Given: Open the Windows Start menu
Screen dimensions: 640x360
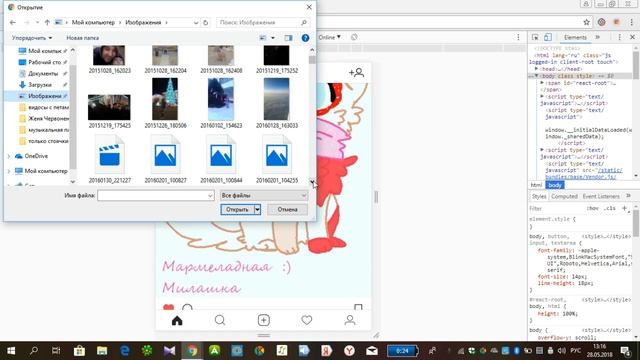Looking at the screenshot, I should pos(11,351).
